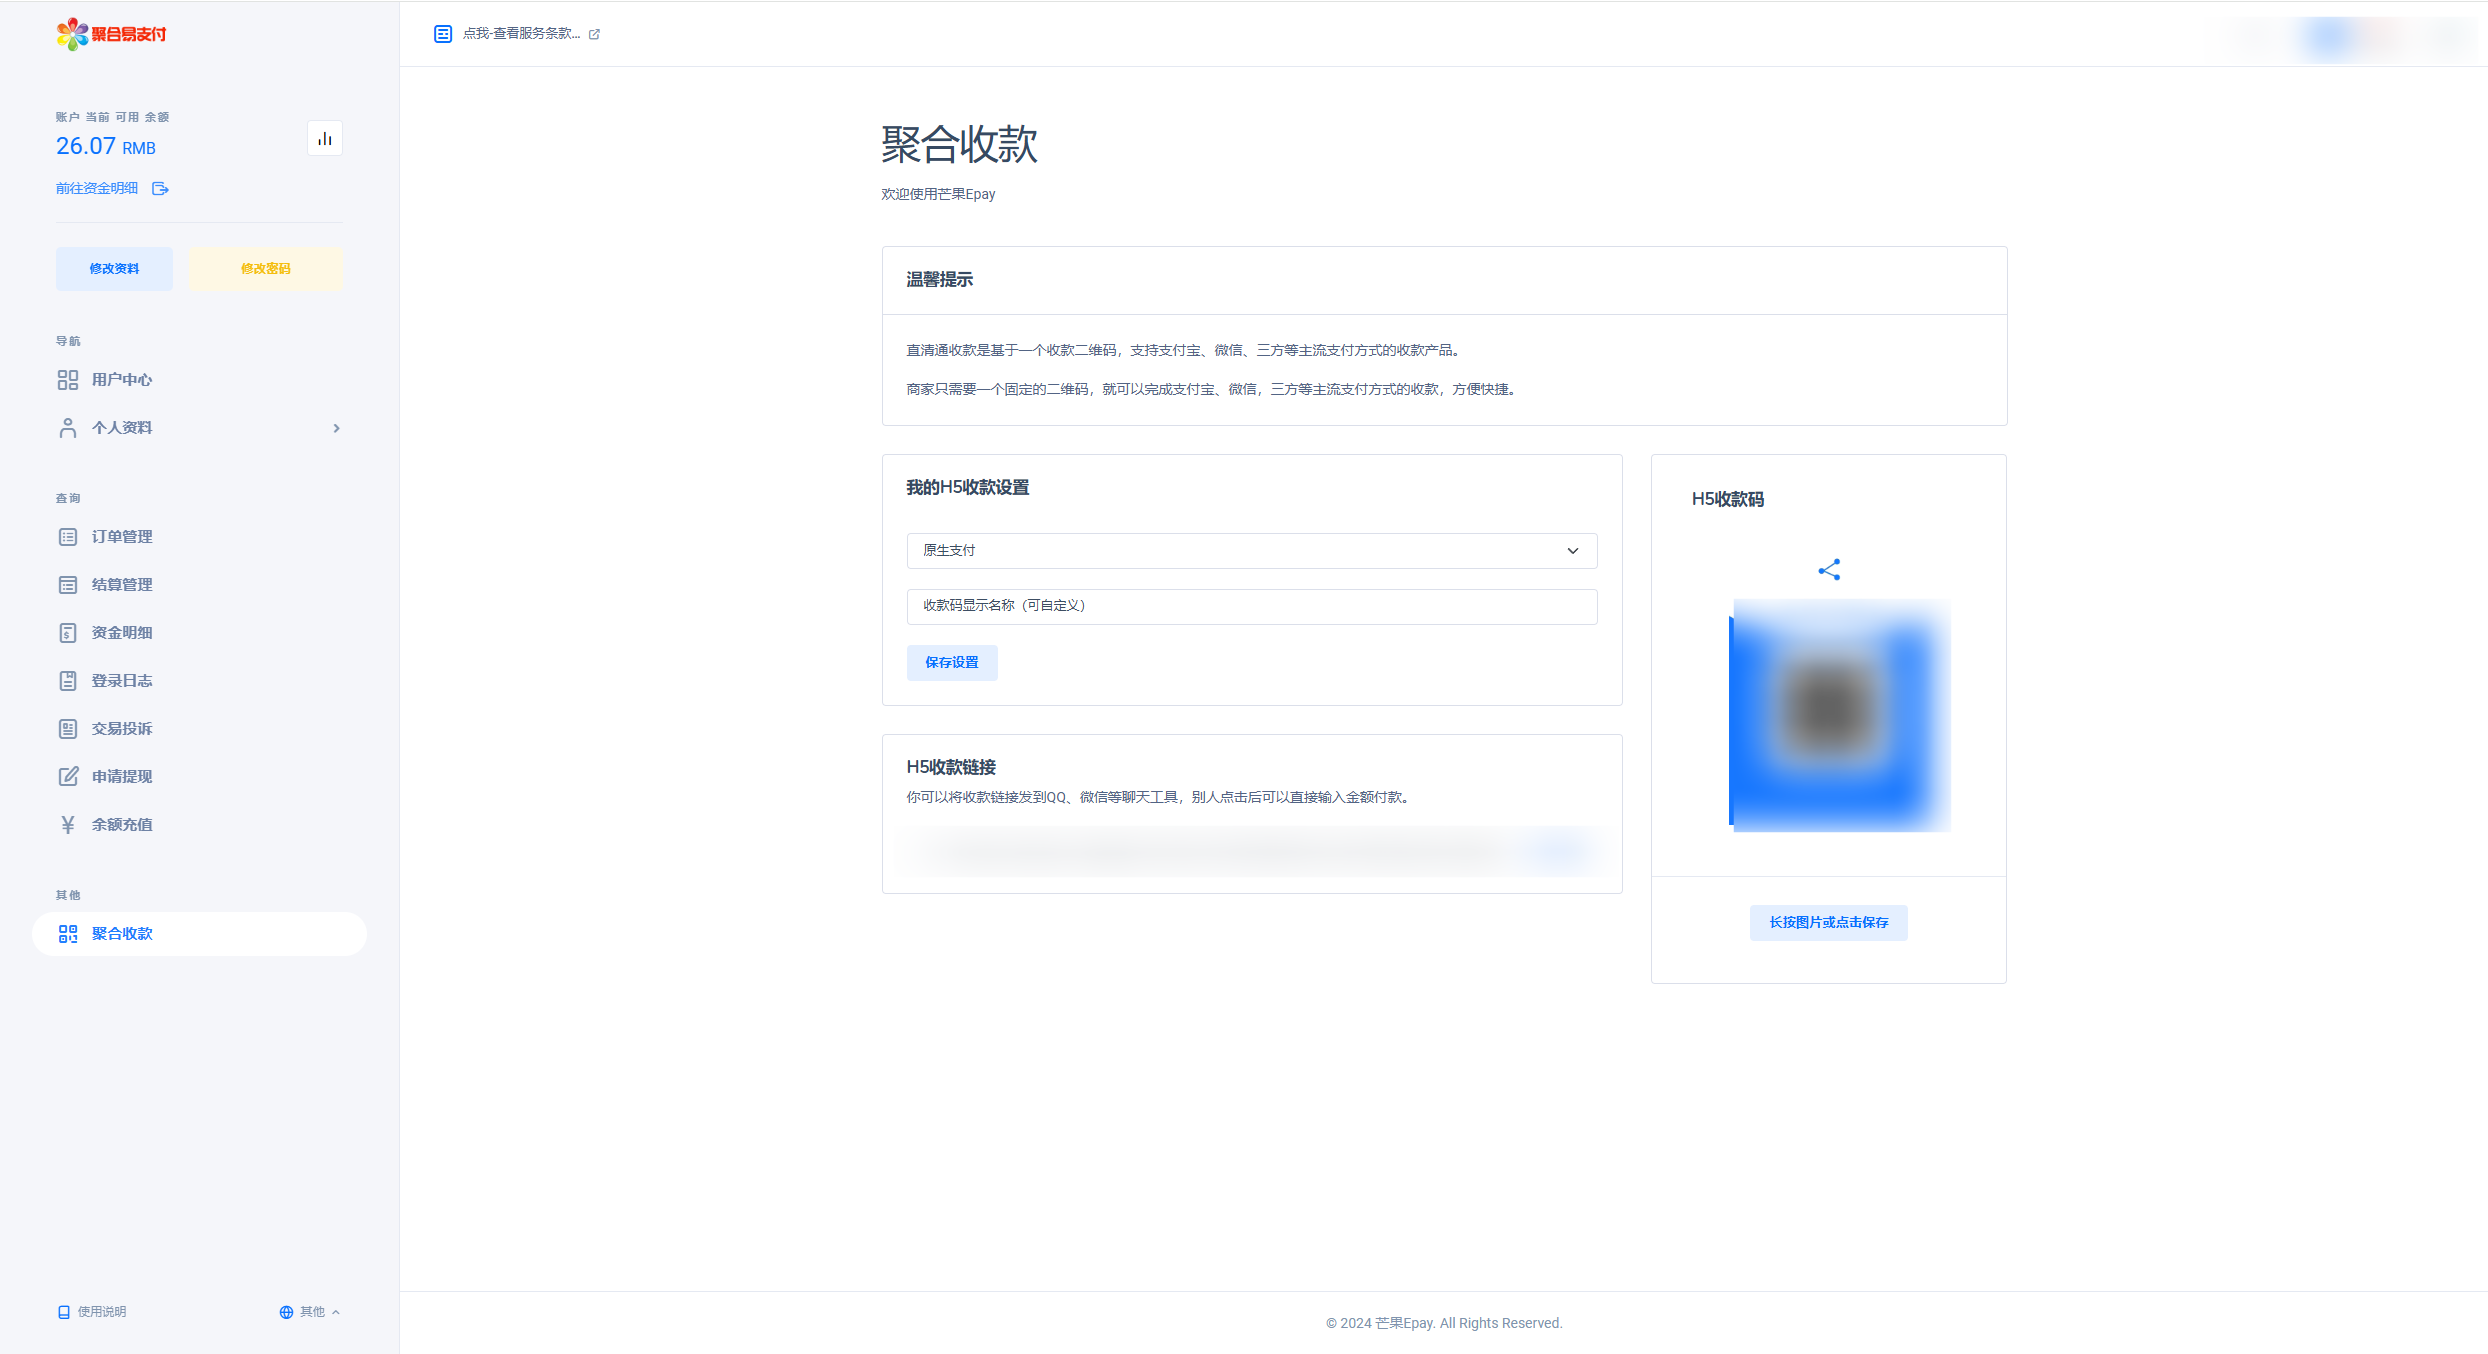2488x1354 pixels.
Task: Open the 点我-查看服务条款 link
Action: coord(521,34)
